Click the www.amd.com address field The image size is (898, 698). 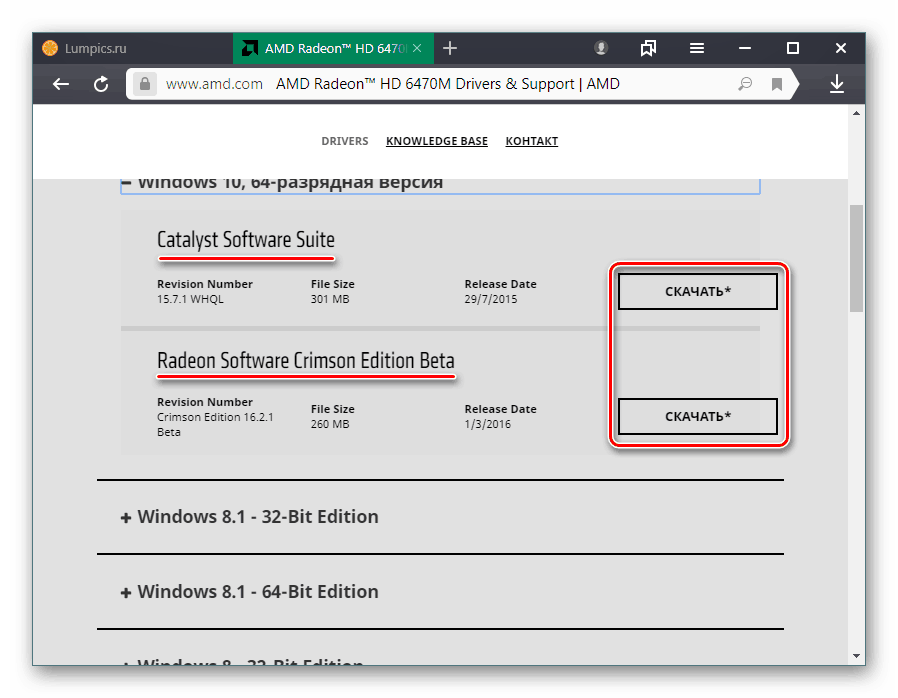tap(214, 84)
